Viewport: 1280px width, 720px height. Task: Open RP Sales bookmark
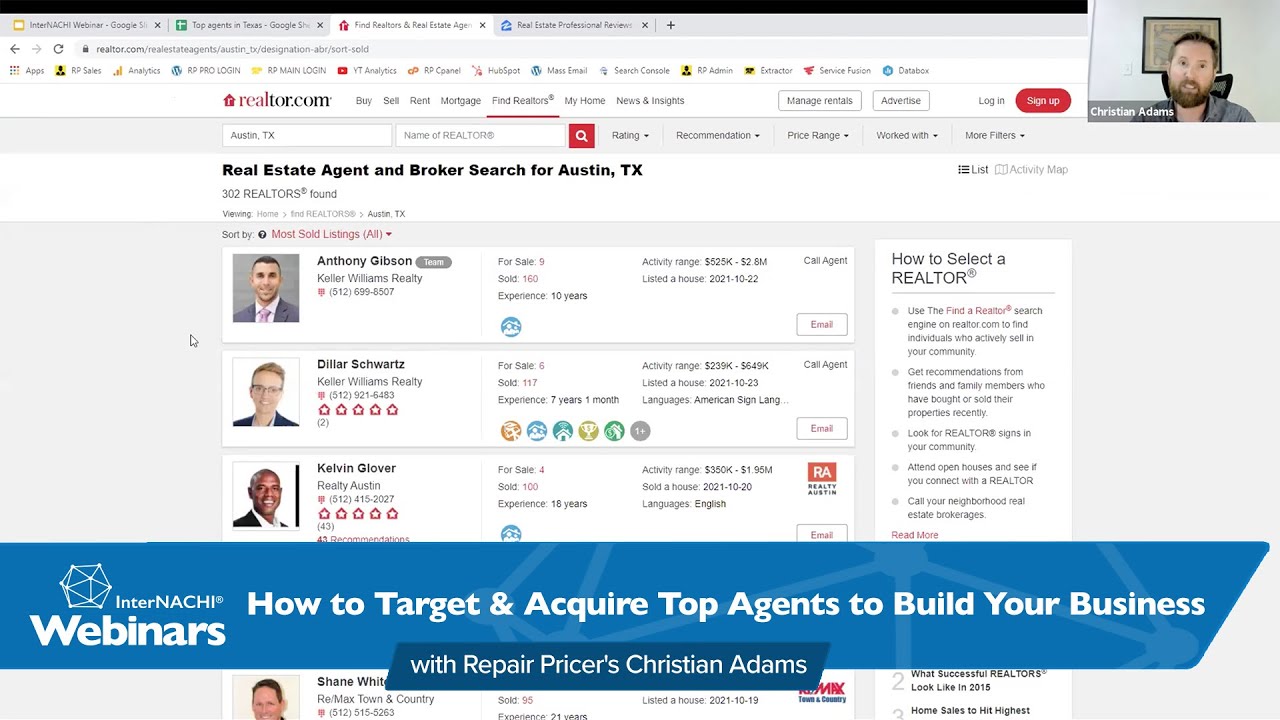pos(78,71)
